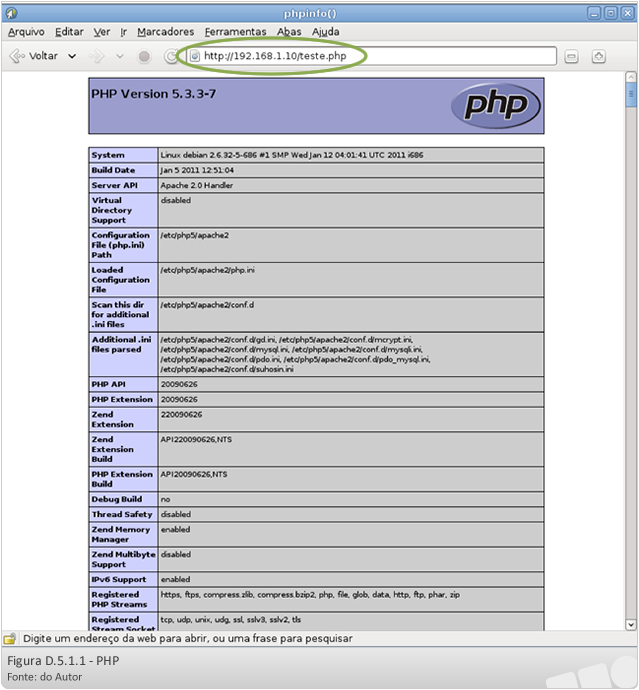The image size is (639, 690).
Task: Open the Ver menu
Action: coord(102,32)
